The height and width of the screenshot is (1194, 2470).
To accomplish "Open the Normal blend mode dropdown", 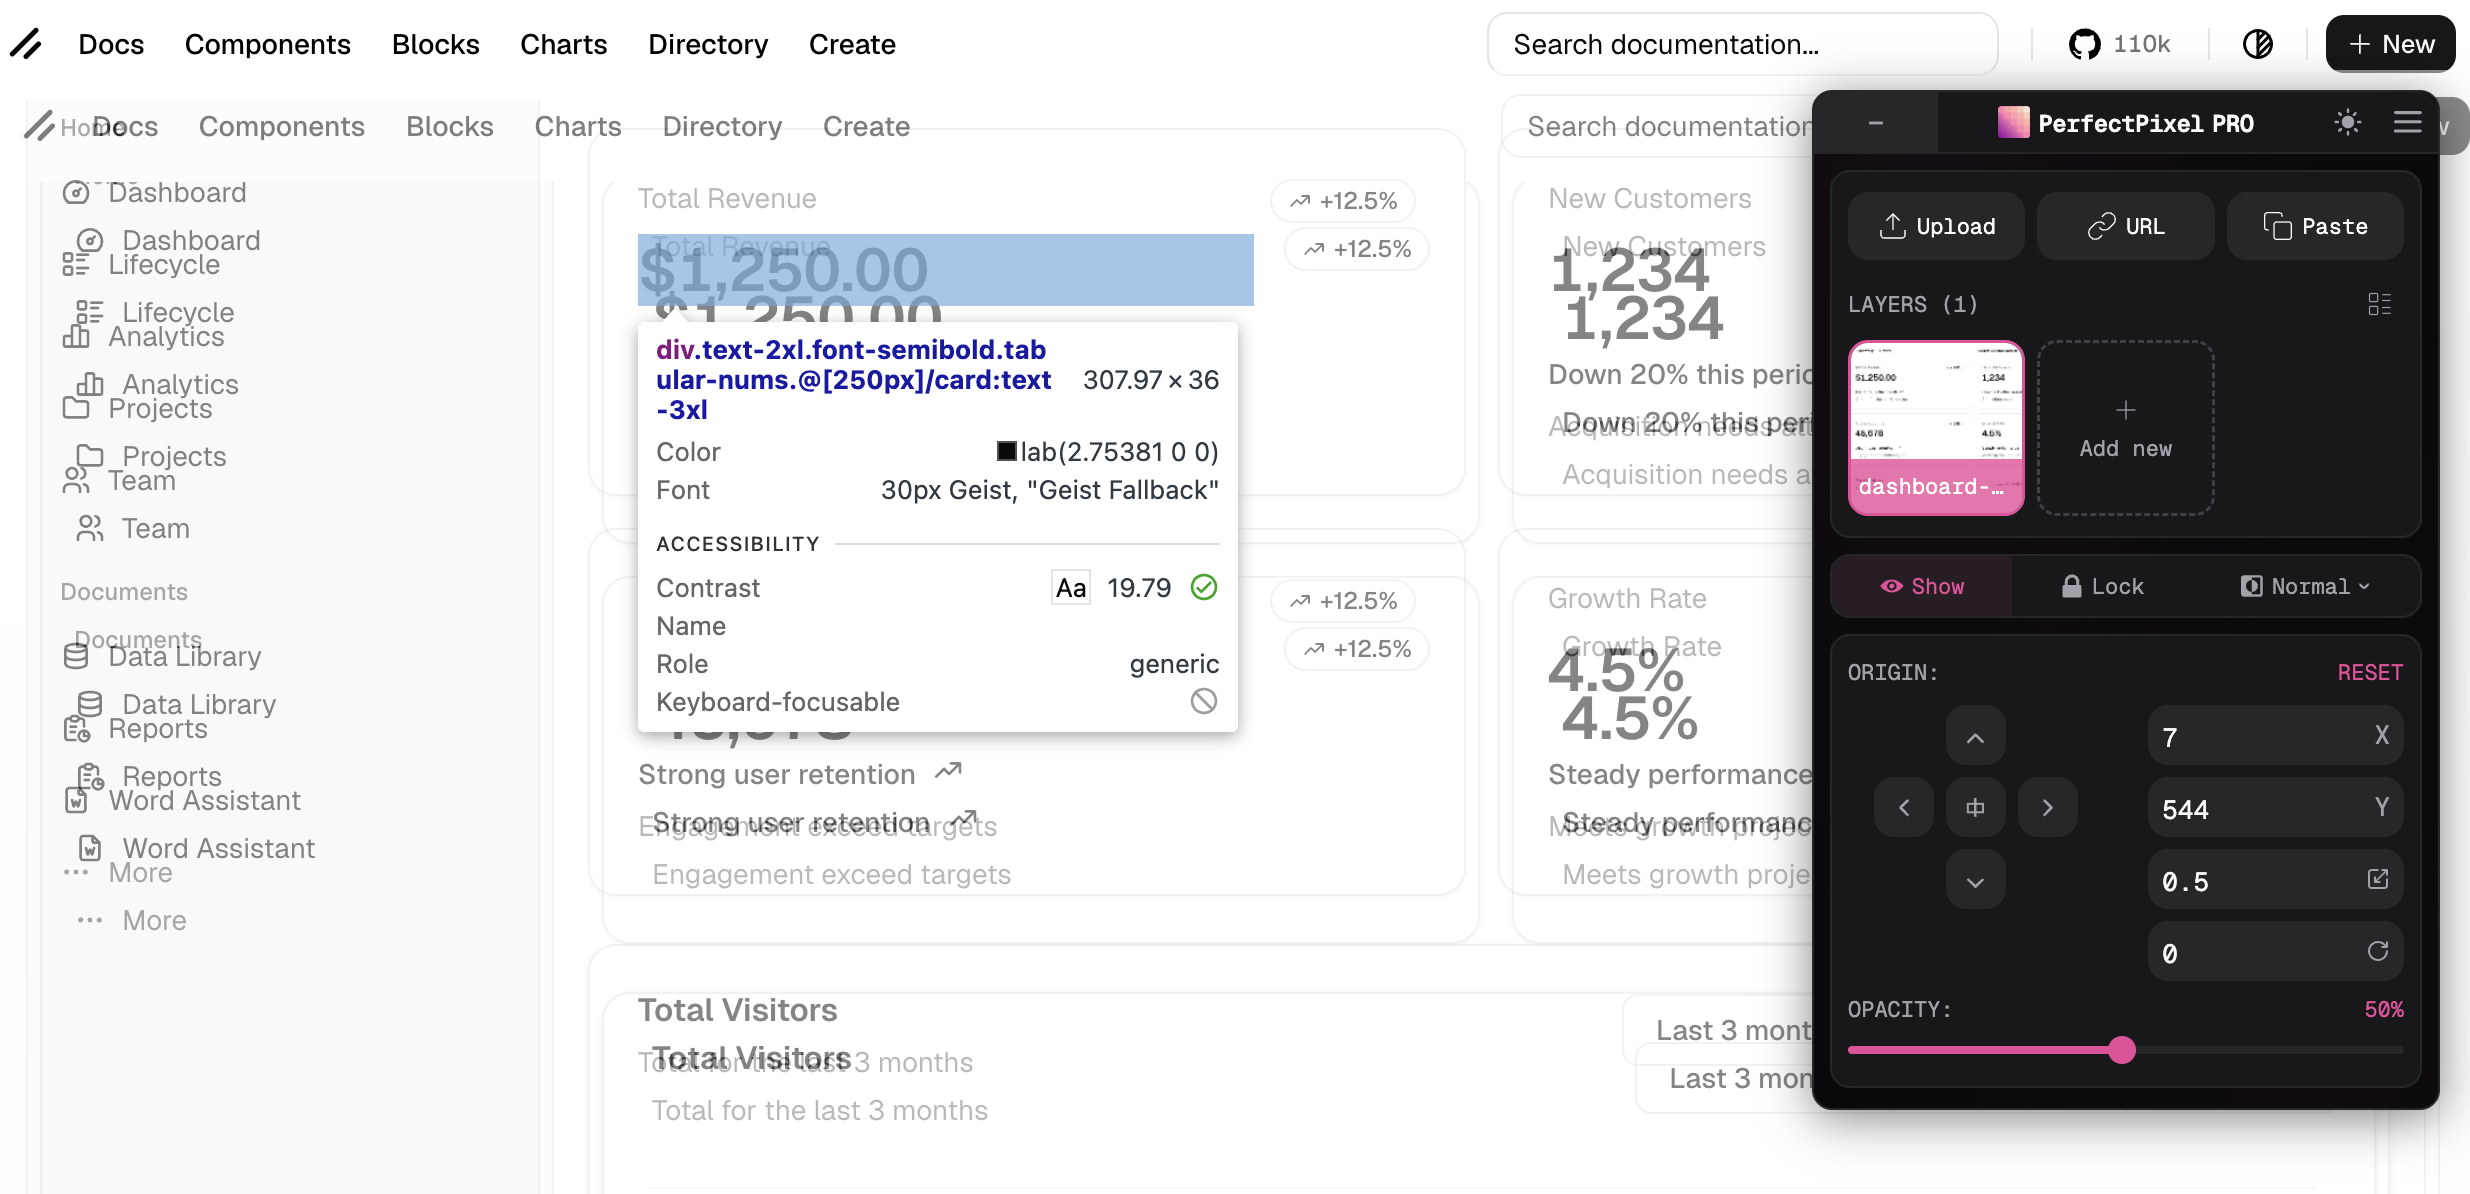I will pyautogui.click(x=2303, y=586).
